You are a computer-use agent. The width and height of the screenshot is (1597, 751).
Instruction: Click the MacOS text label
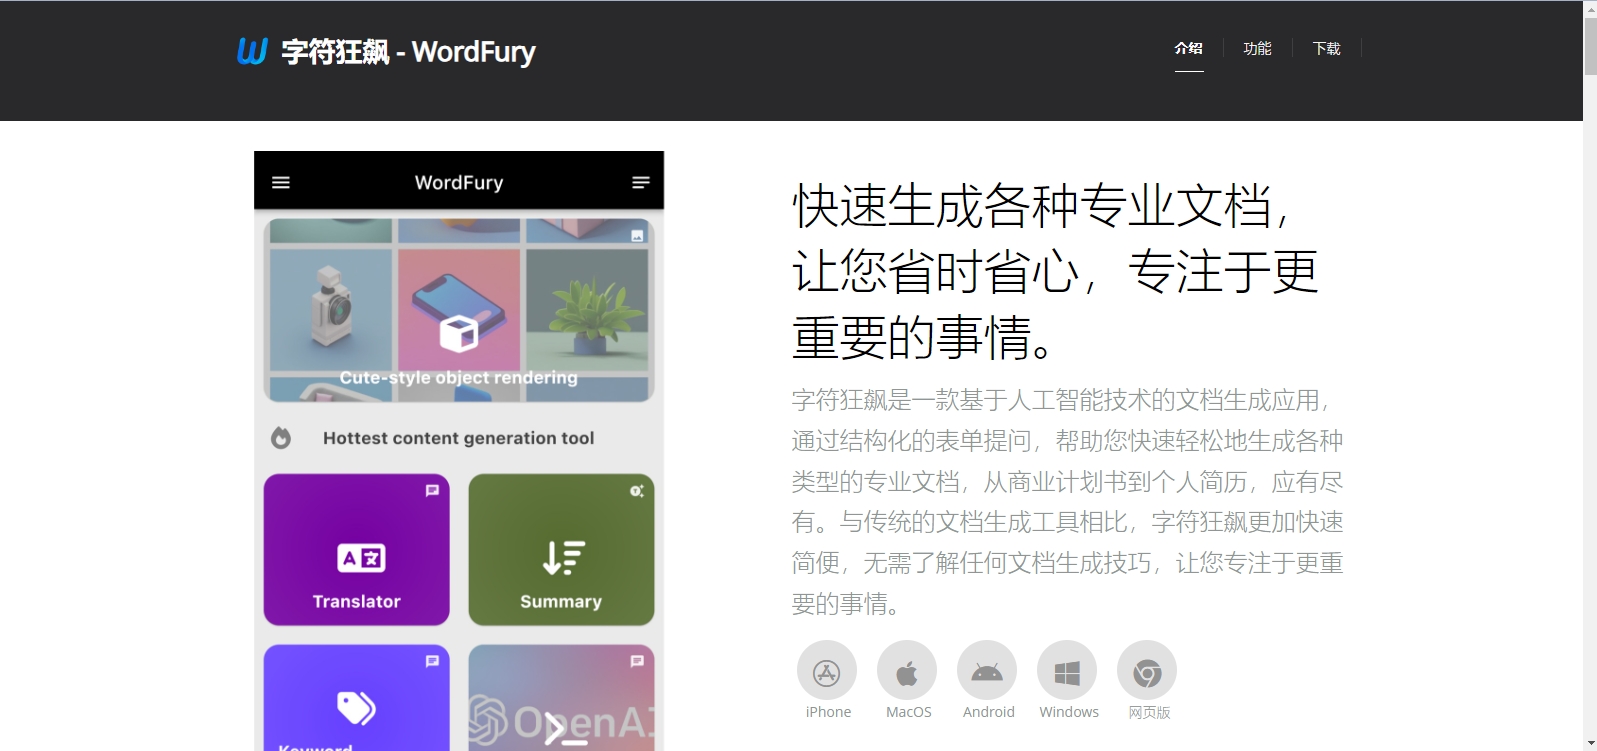click(x=908, y=712)
